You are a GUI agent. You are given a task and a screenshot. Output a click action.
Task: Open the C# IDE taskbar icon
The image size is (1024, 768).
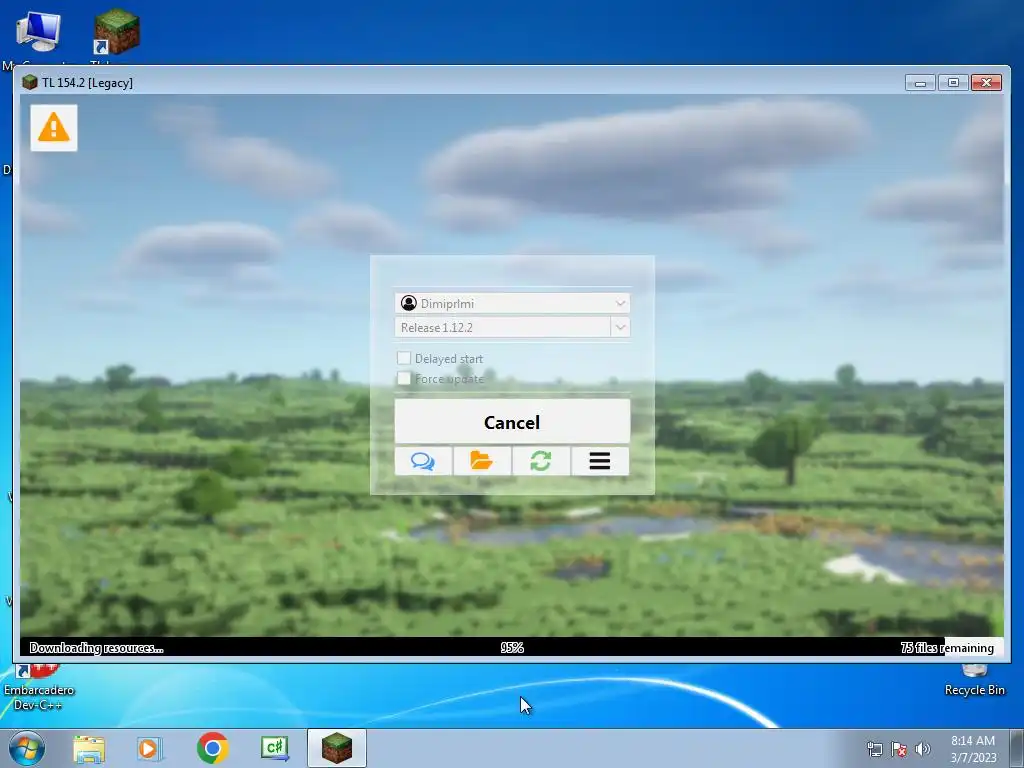[274, 748]
